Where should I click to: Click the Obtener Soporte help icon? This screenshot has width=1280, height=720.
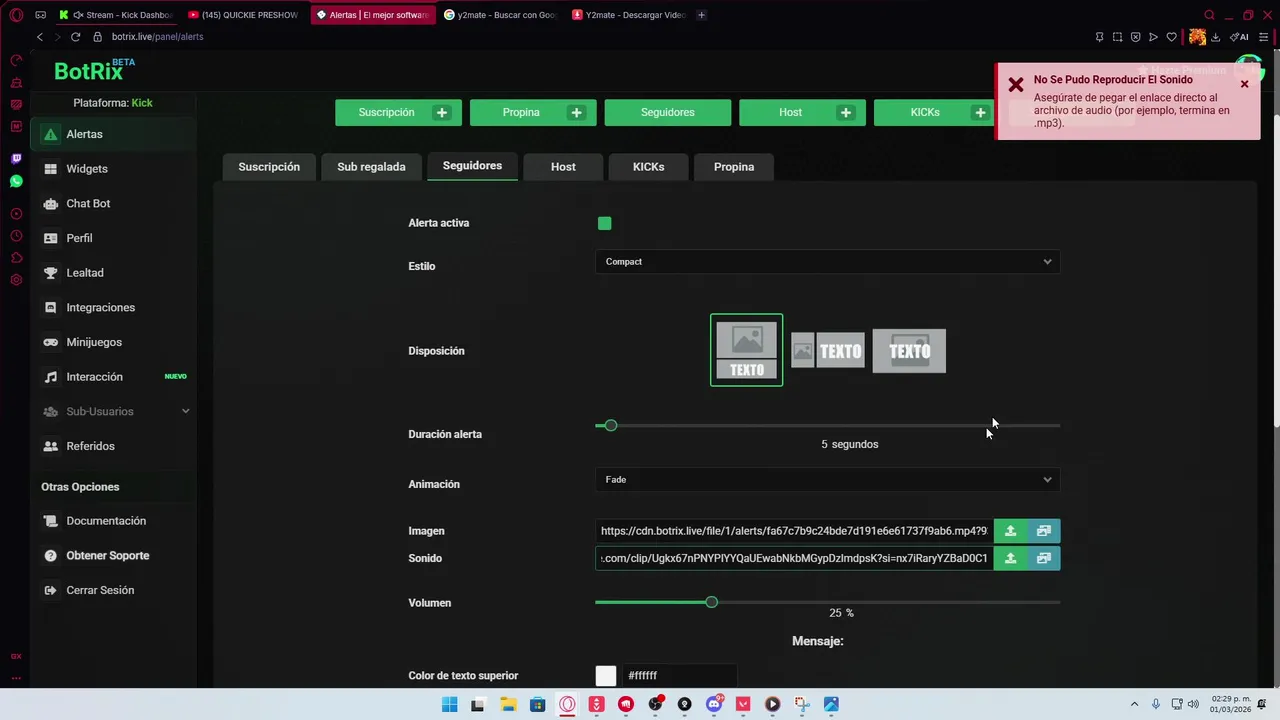[50, 556]
